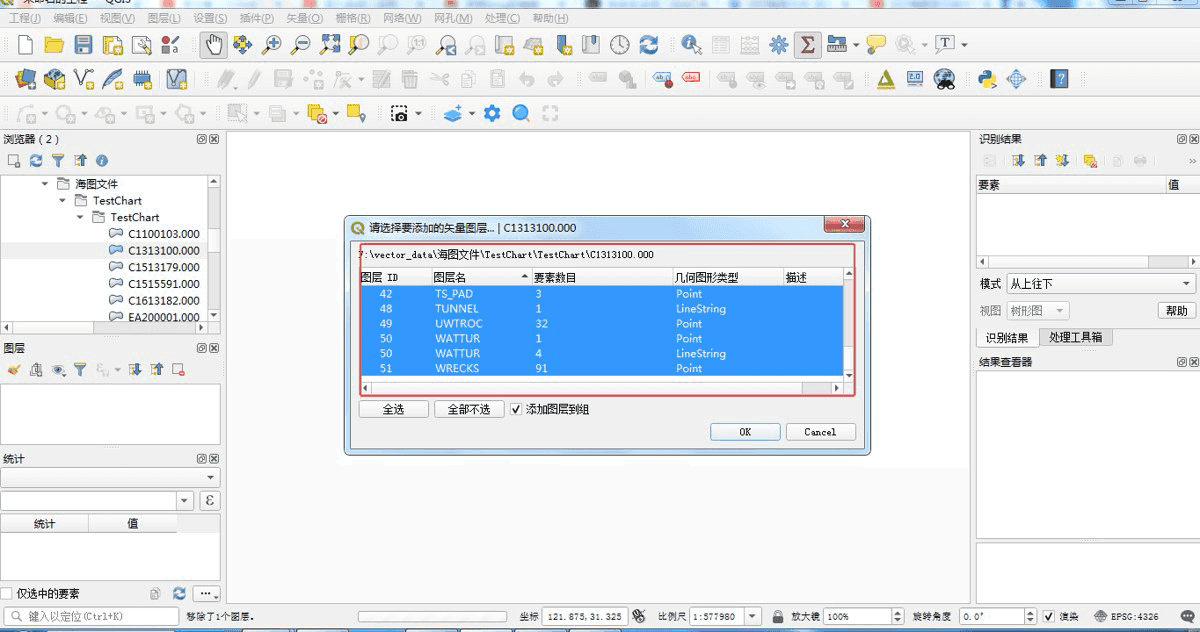Select the UWTROC layer row
Image resolution: width=1200 pixels, height=632 pixels.
(602, 323)
